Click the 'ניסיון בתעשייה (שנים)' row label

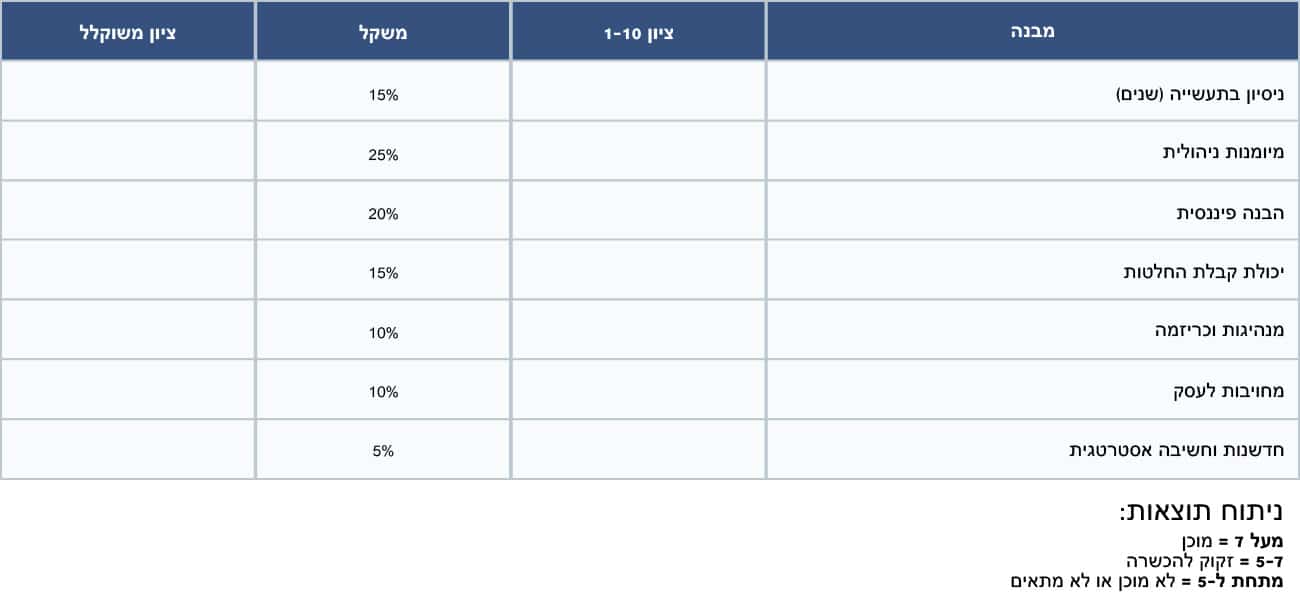(1199, 95)
